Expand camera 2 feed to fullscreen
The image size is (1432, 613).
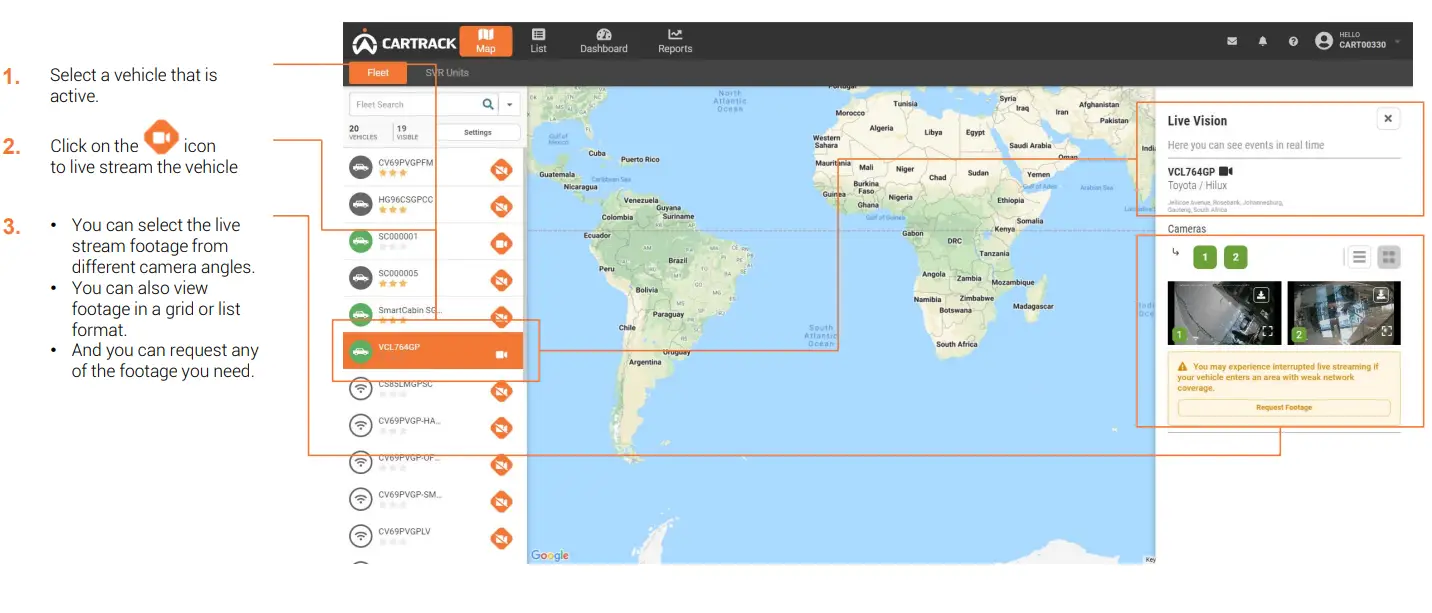1387,332
